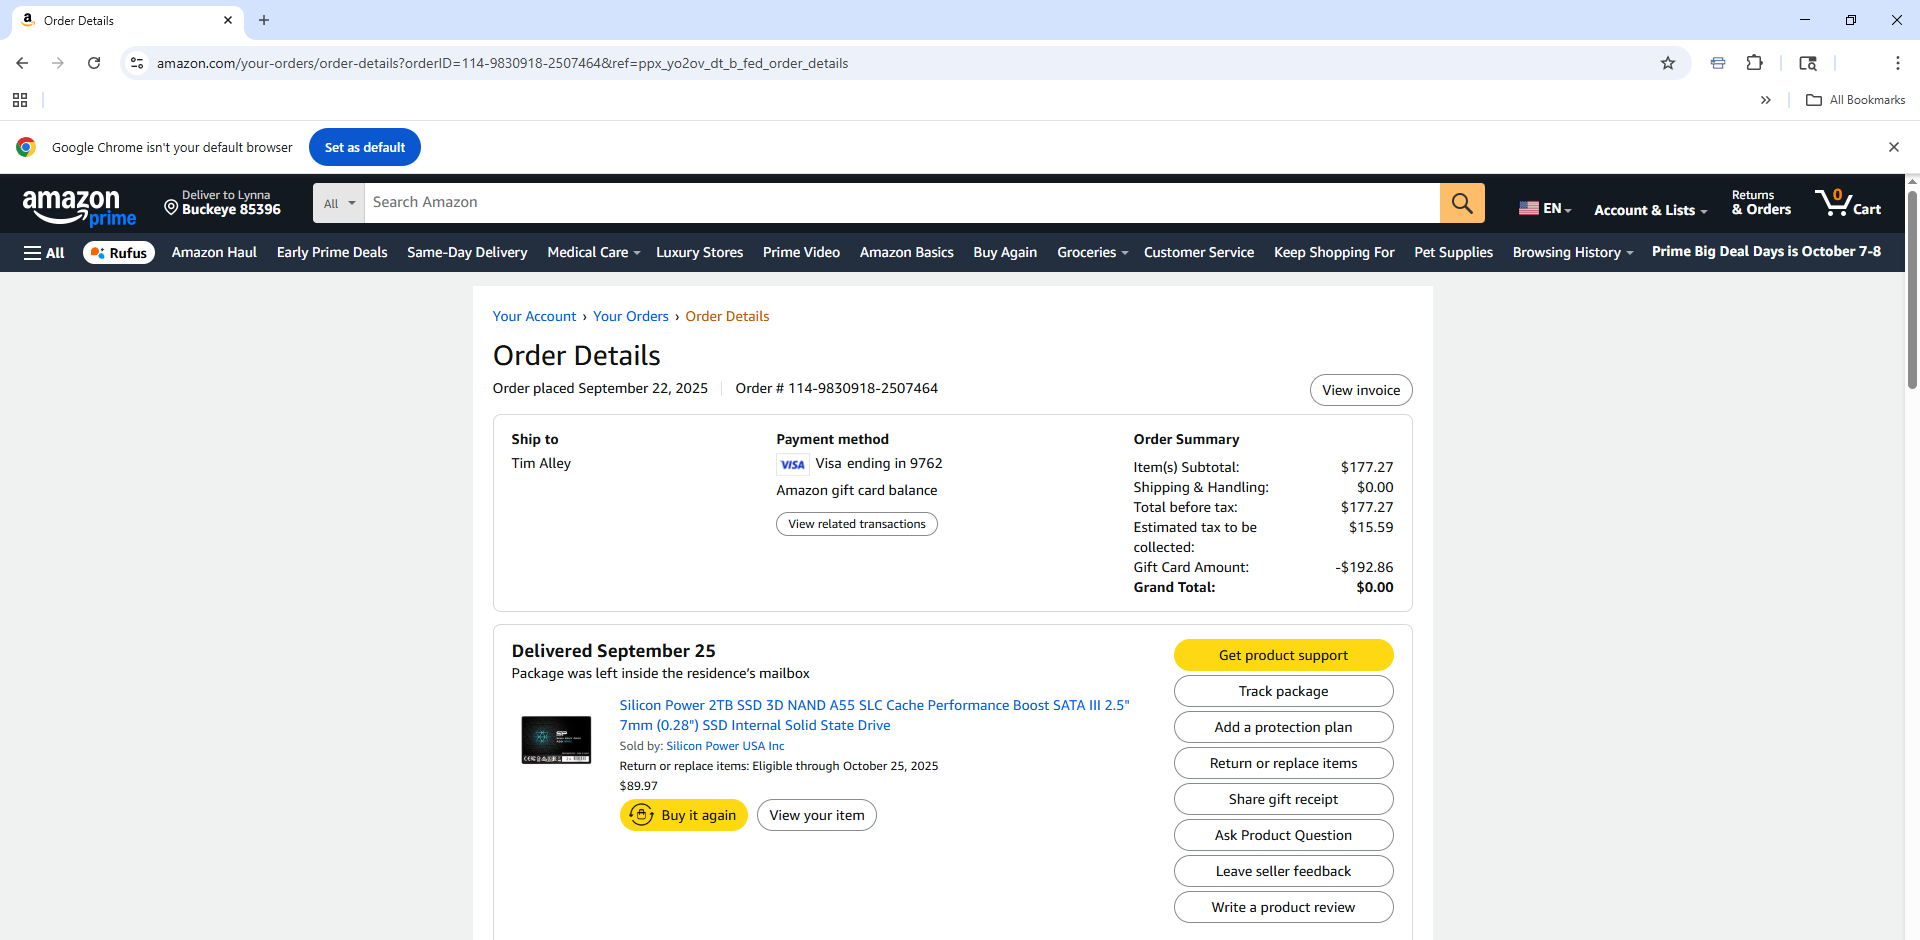Click the Silicon Power SSD product thumbnail
The width and height of the screenshot is (1920, 940).
(556, 740)
